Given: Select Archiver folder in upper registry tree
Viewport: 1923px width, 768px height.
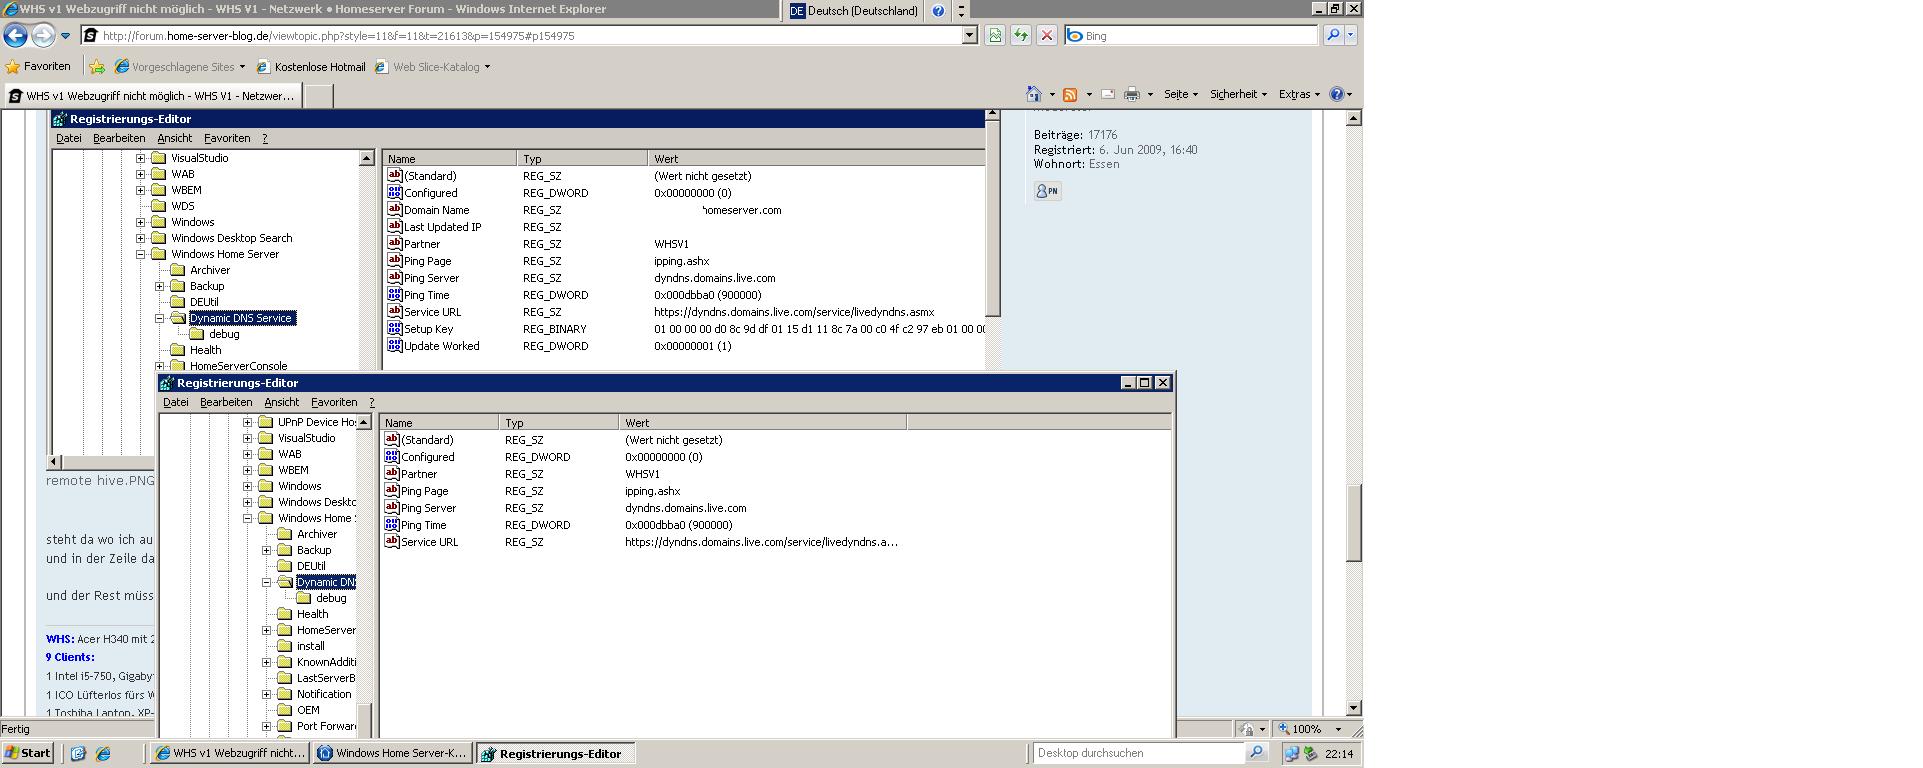Looking at the screenshot, I should click(200, 270).
